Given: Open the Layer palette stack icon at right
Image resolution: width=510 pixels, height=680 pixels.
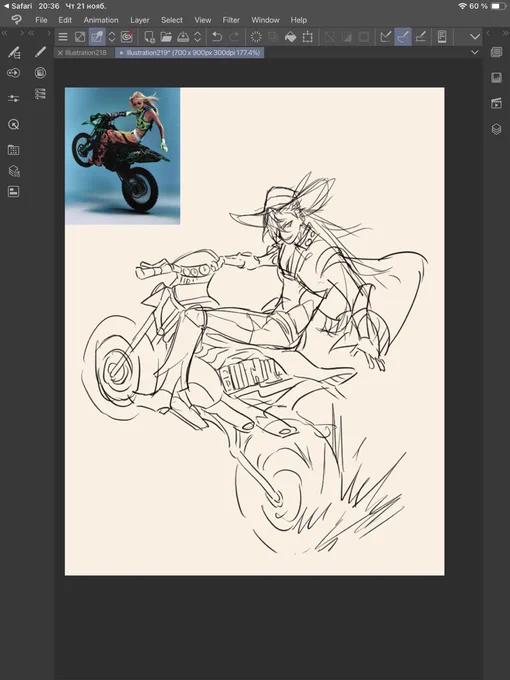Looking at the screenshot, I should pyautogui.click(x=497, y=129).
